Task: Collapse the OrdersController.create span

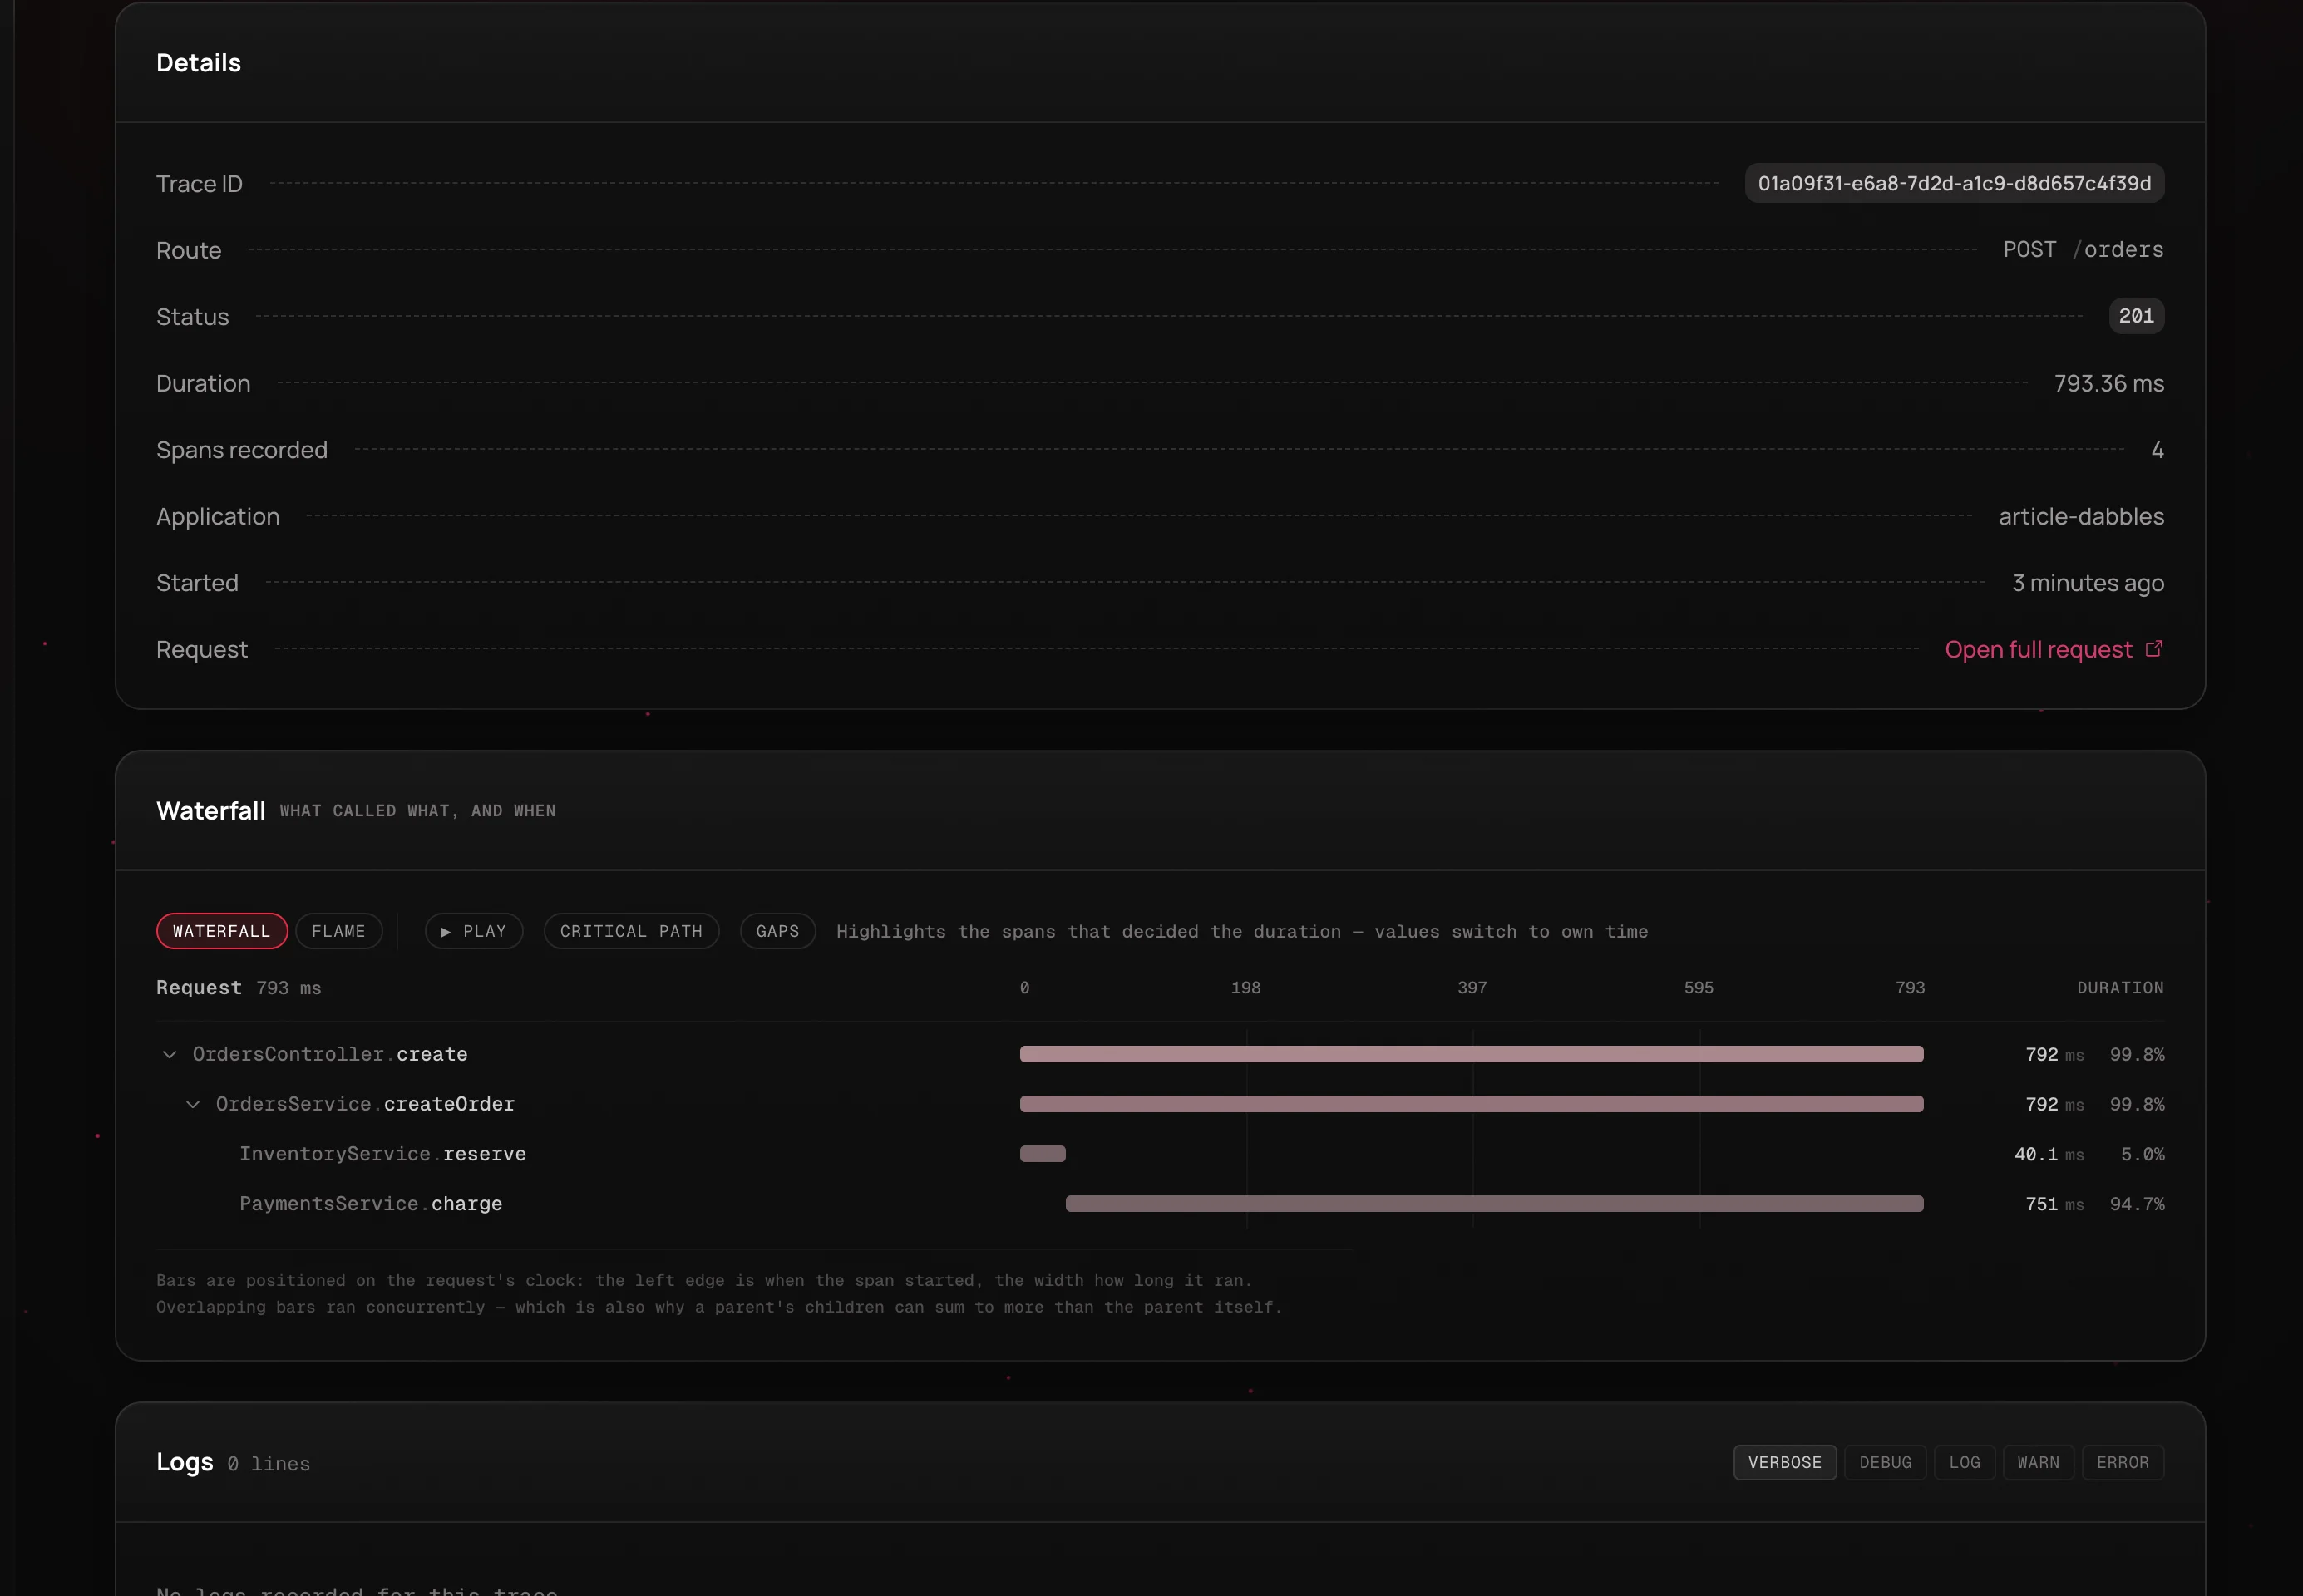Action: [170, 1054]
